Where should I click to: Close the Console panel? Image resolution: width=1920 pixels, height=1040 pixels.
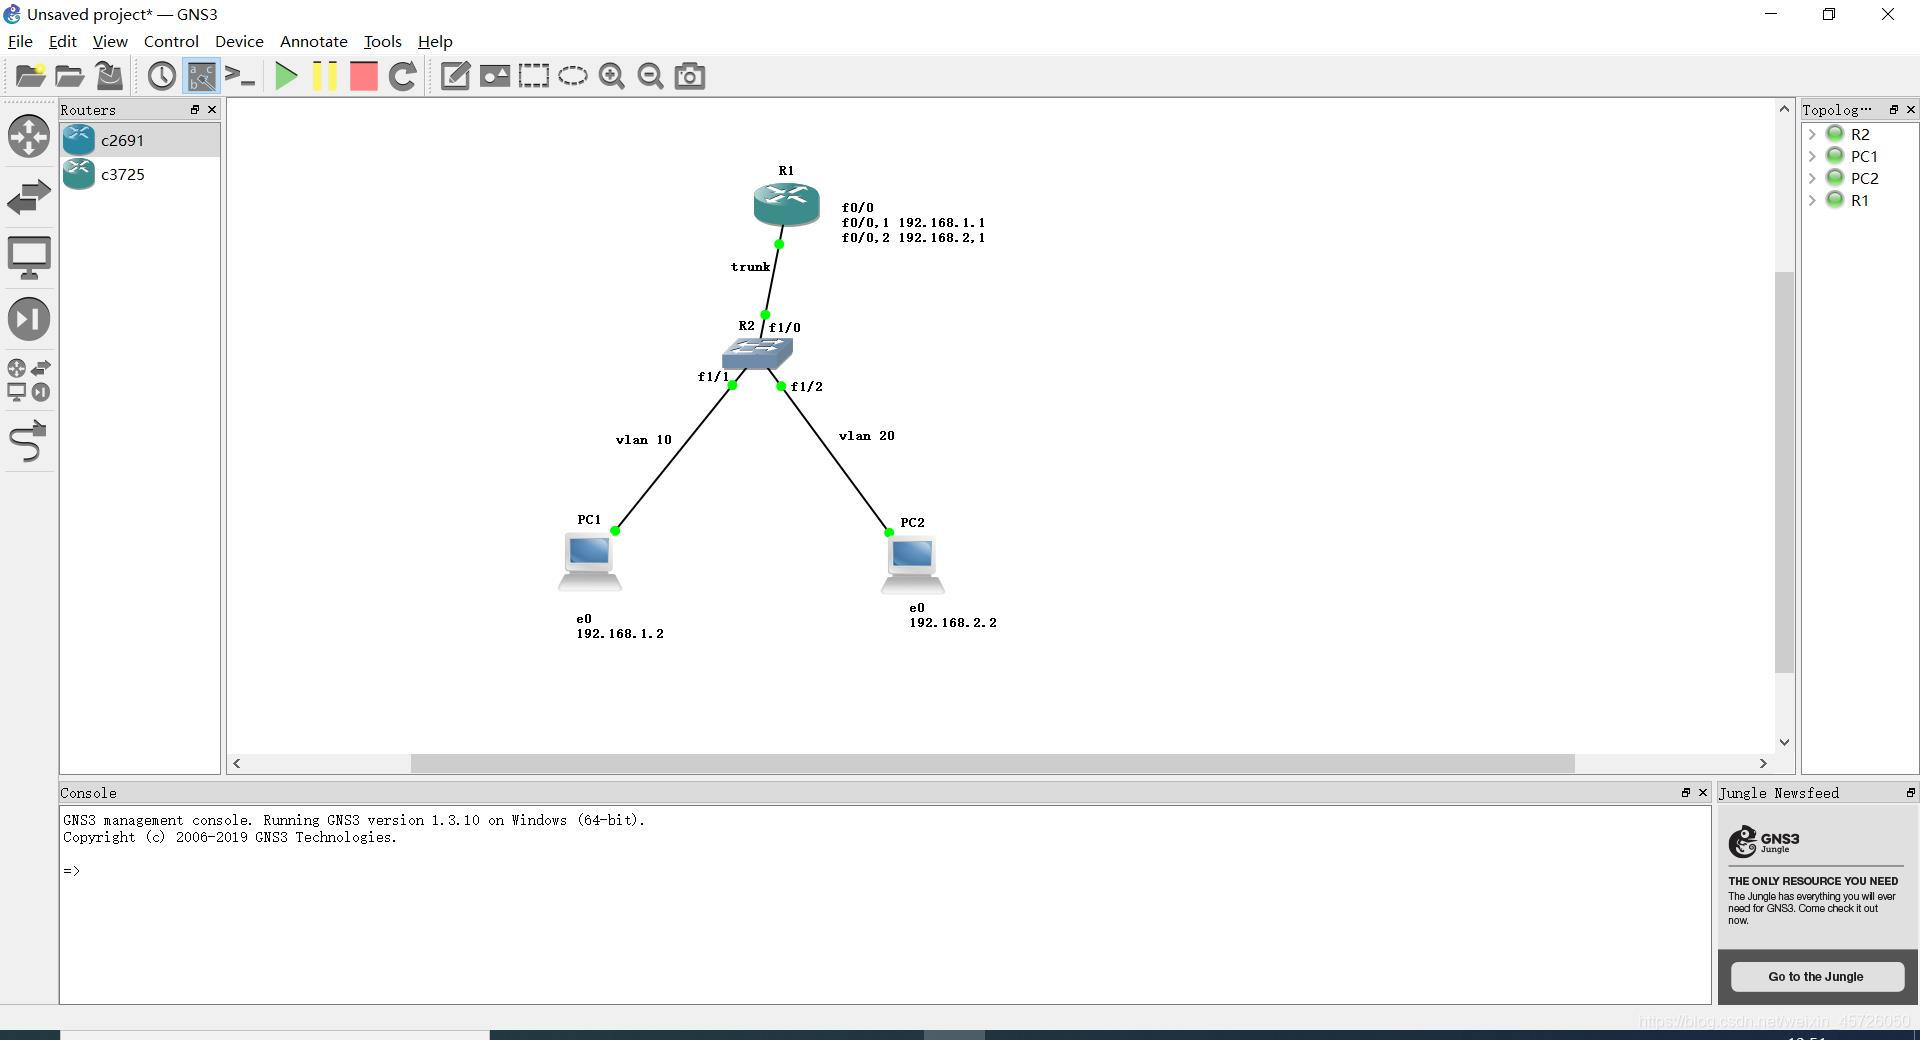click(1703, 792)
